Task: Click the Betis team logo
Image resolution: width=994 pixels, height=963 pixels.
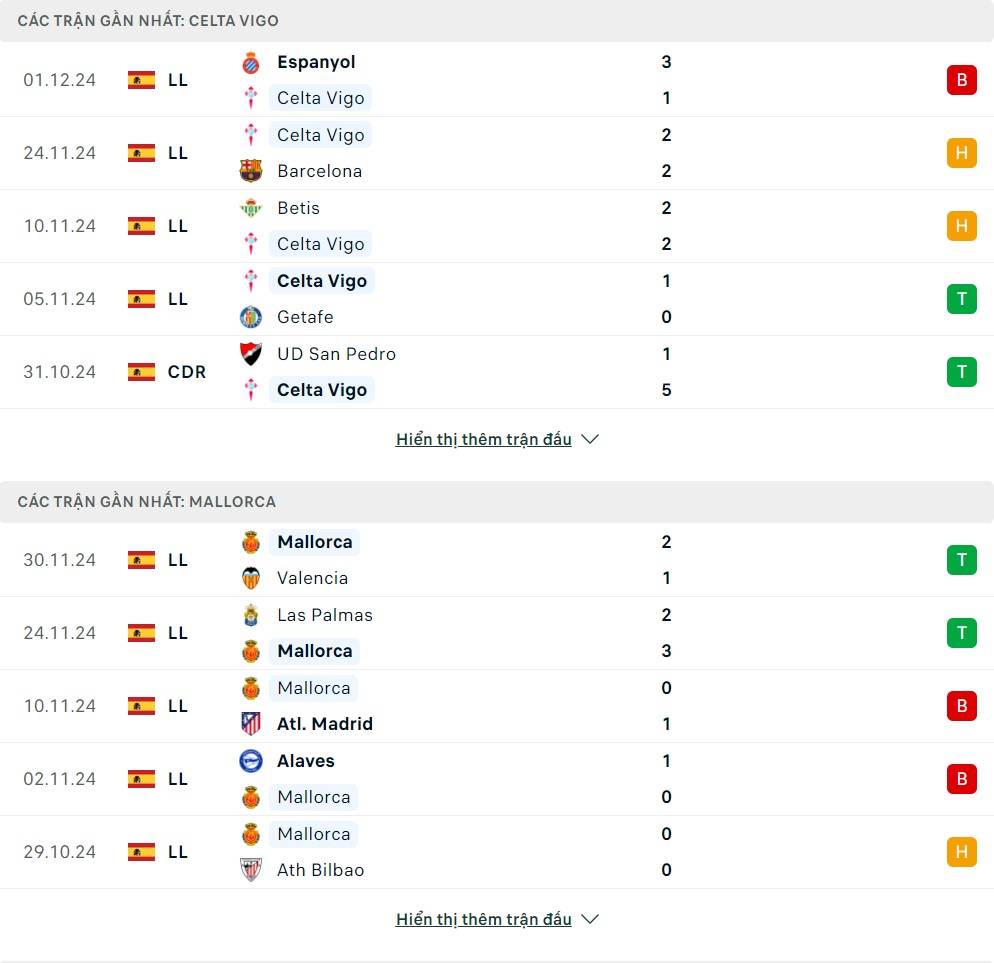Action: [251, 208]
